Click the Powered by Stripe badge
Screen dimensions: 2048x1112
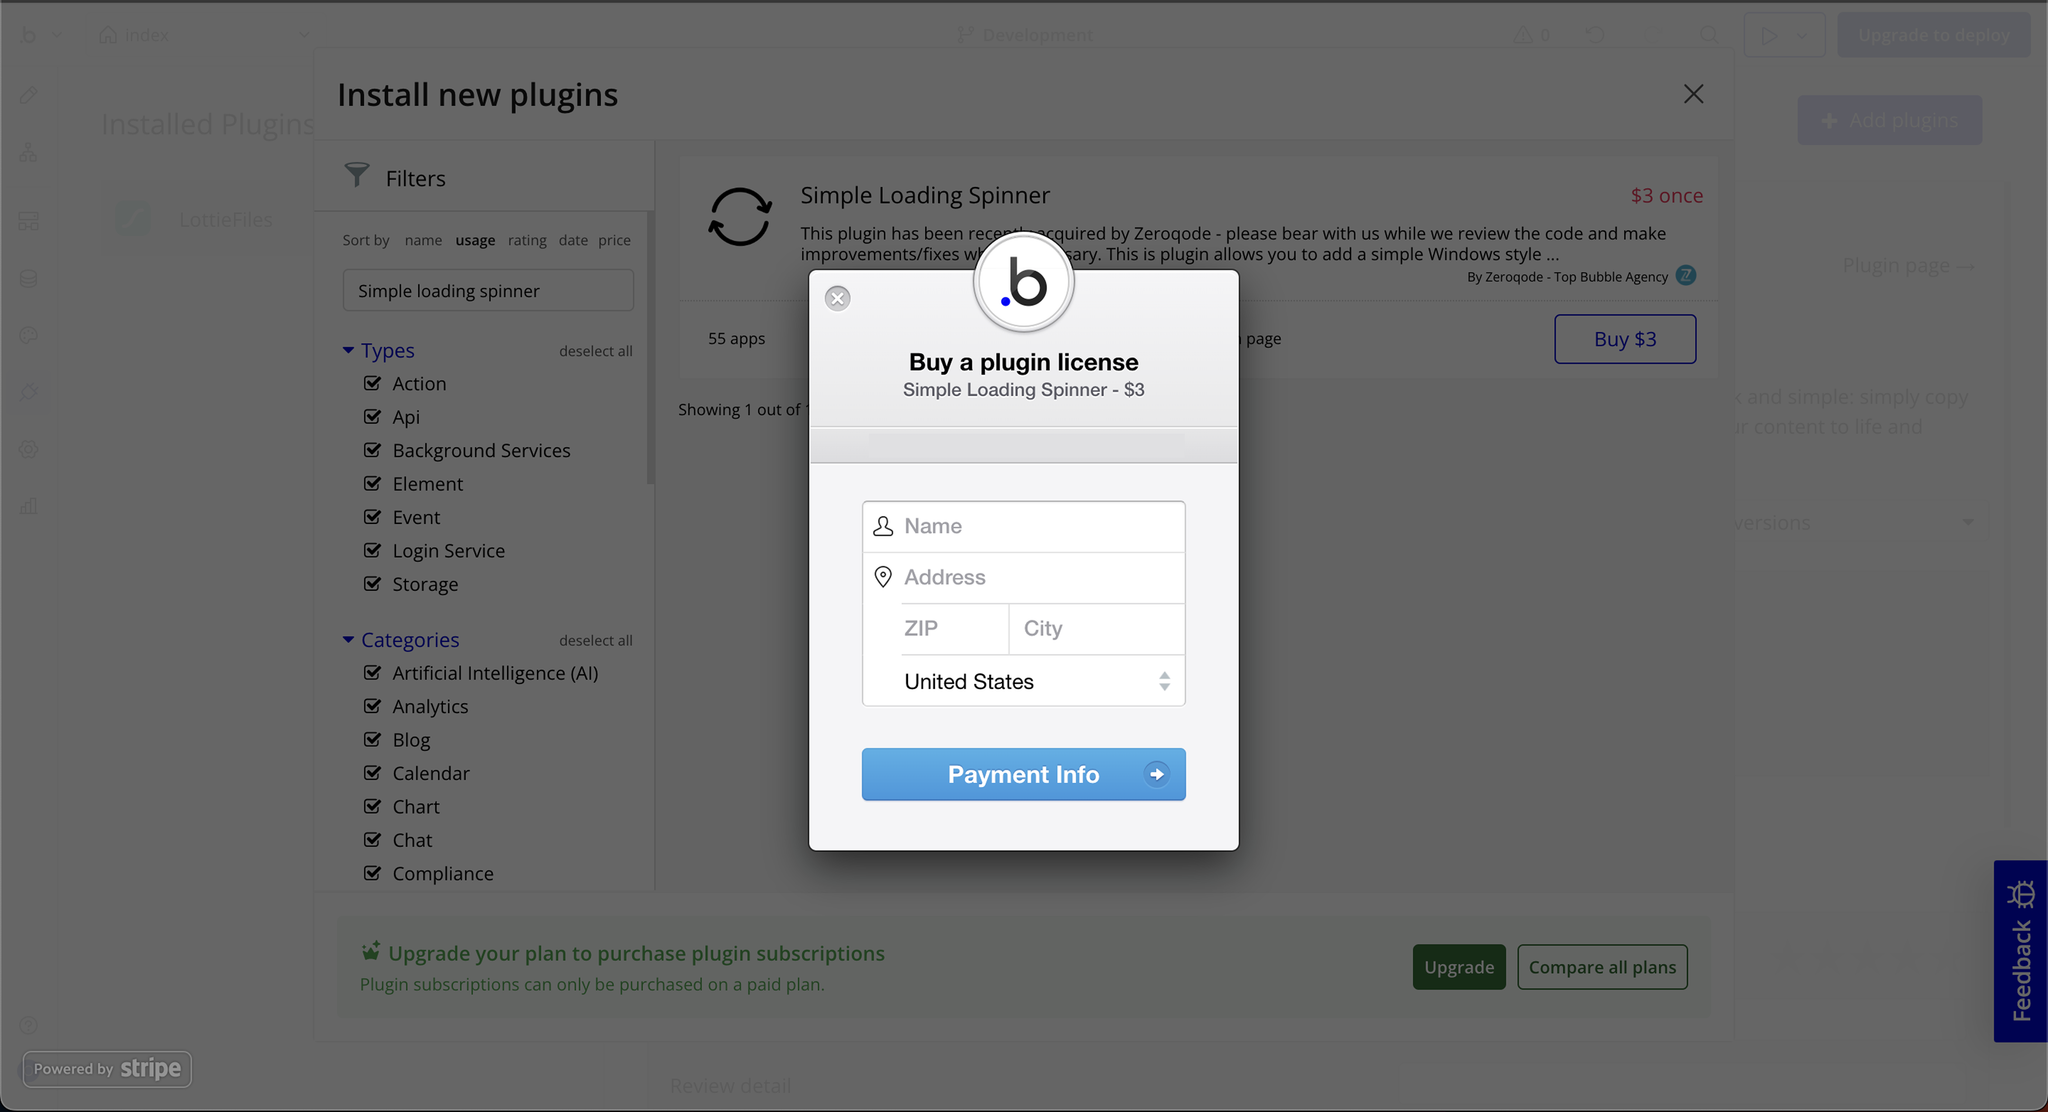coord(107,1068)
